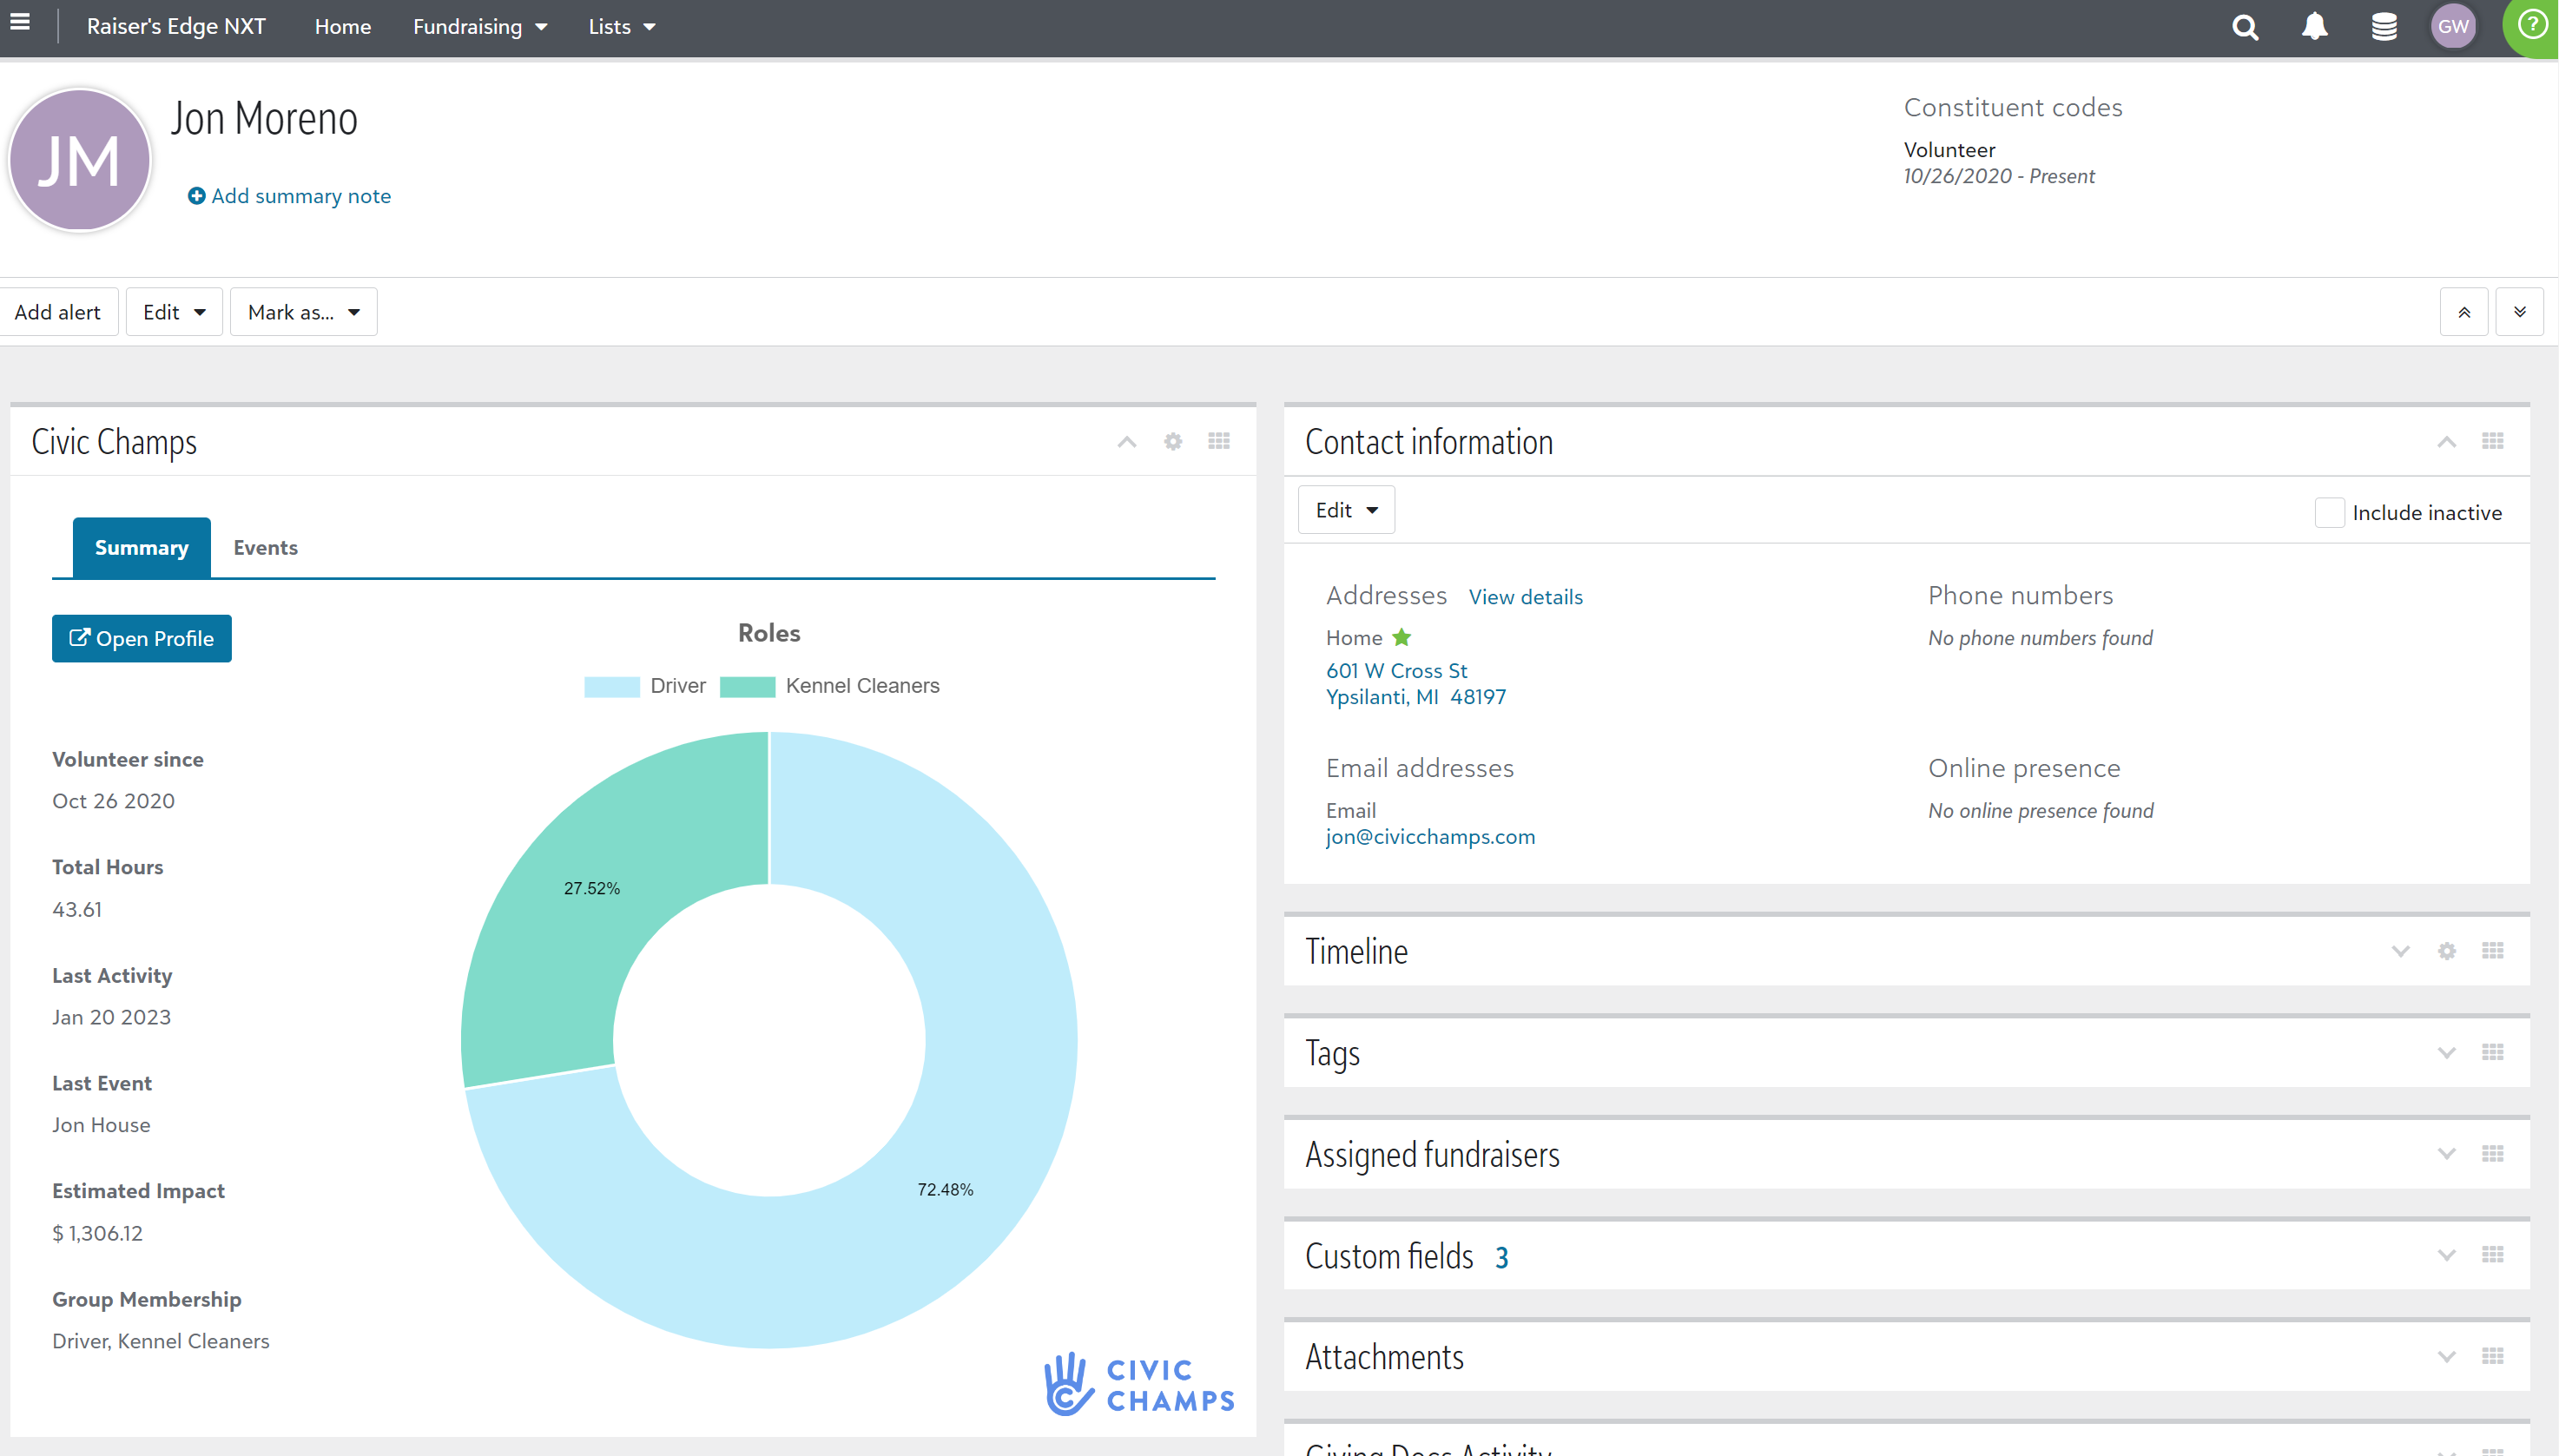Image resolution: width=2559 pixels, height=1456 pixels.
Task: Open the search icon in the top bar
Action: (2245, 27)
